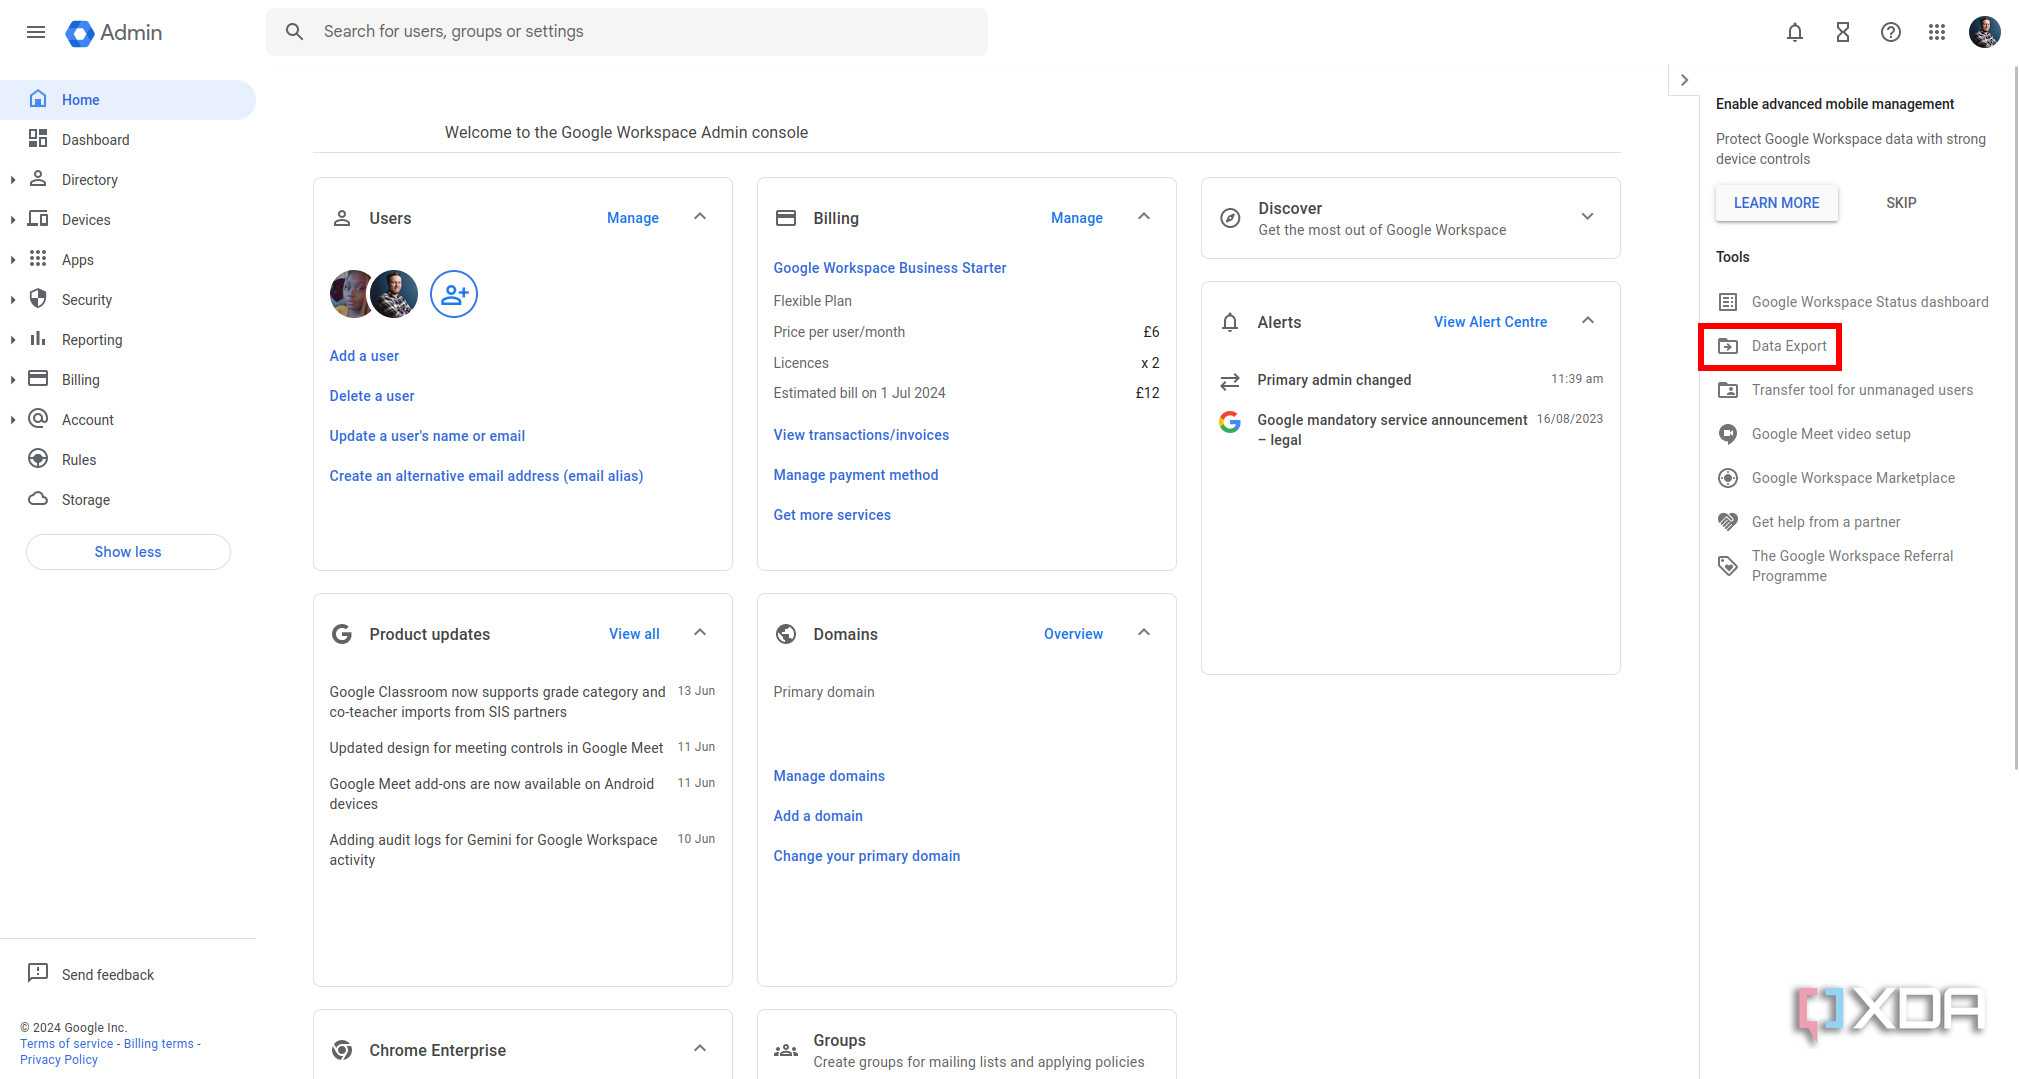Collapse the Alerts card

pos(1588,321)
